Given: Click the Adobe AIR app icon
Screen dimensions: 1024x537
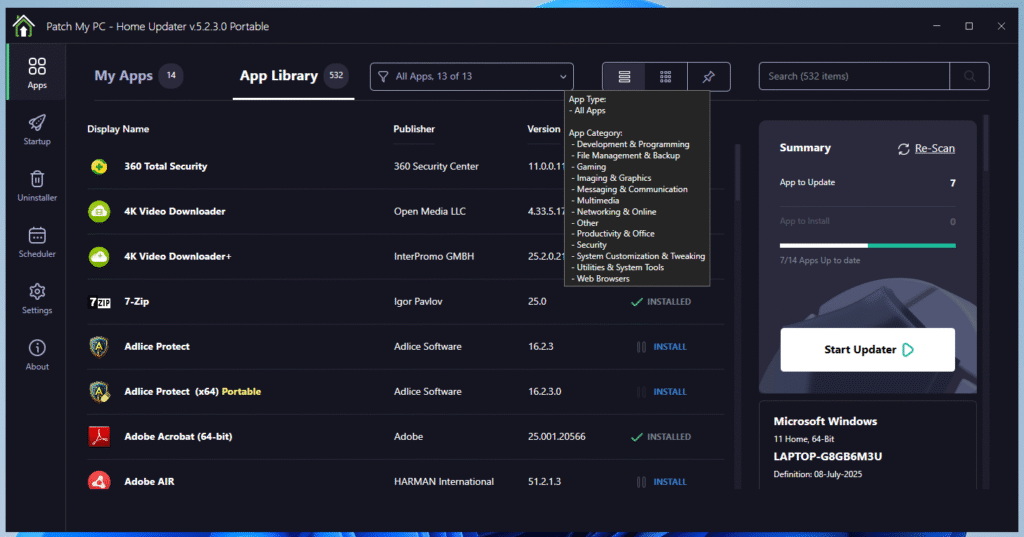Looking at the screenshot, I should 99,481.
